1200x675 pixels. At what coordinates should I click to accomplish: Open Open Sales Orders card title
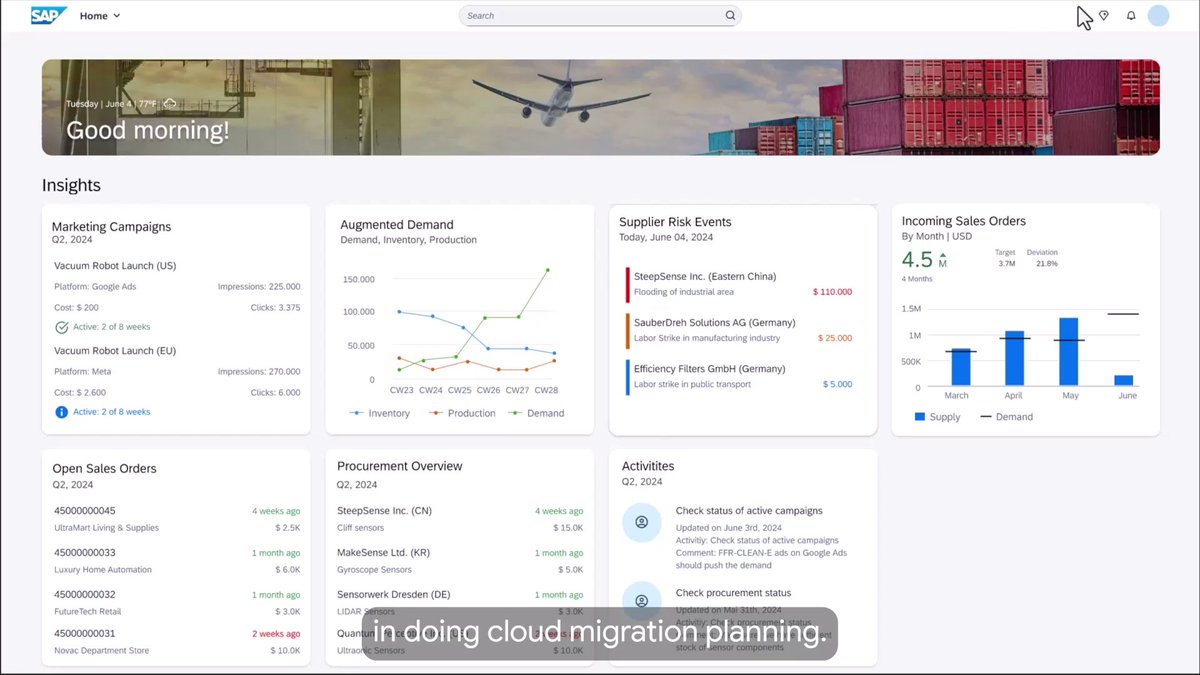point(104,468)
